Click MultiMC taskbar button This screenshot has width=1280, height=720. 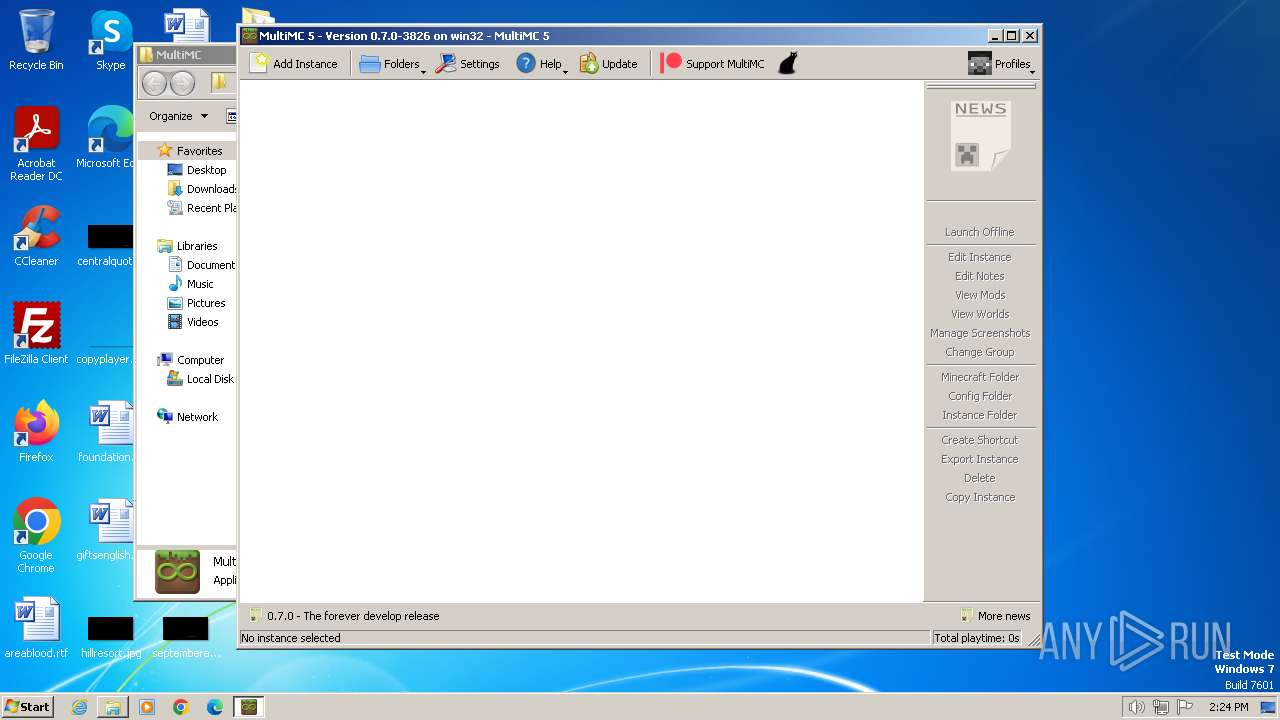pyautogui.click(x=249, y=707)
